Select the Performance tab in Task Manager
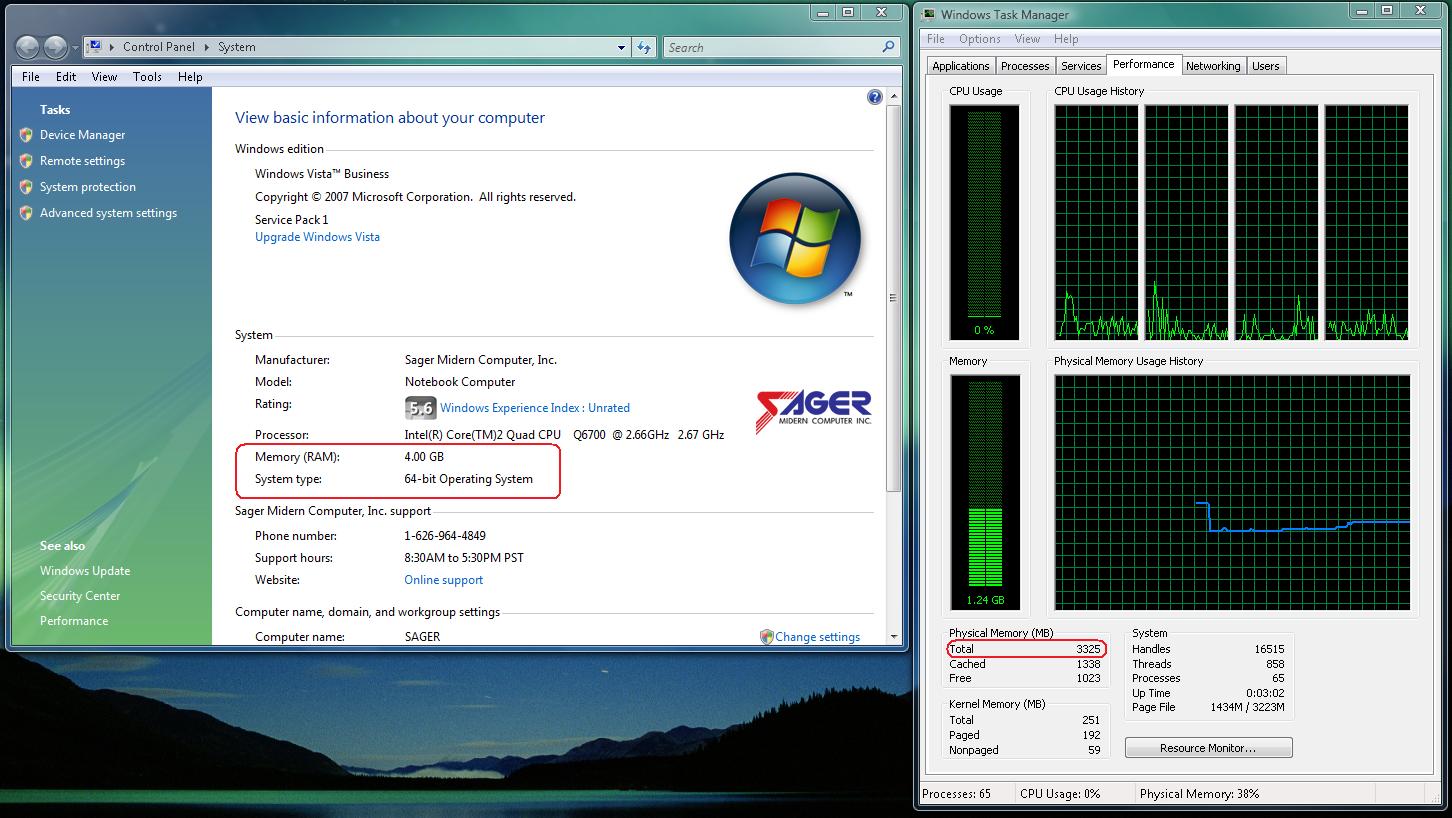Viewport: 1452px width, 818px height. point(1144,64)
